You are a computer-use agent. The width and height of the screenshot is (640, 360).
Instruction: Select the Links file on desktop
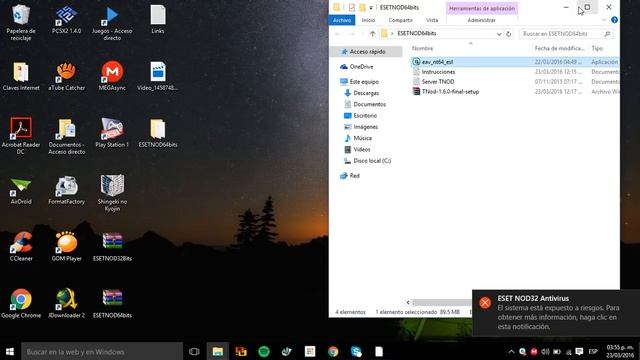coord(158,19)
